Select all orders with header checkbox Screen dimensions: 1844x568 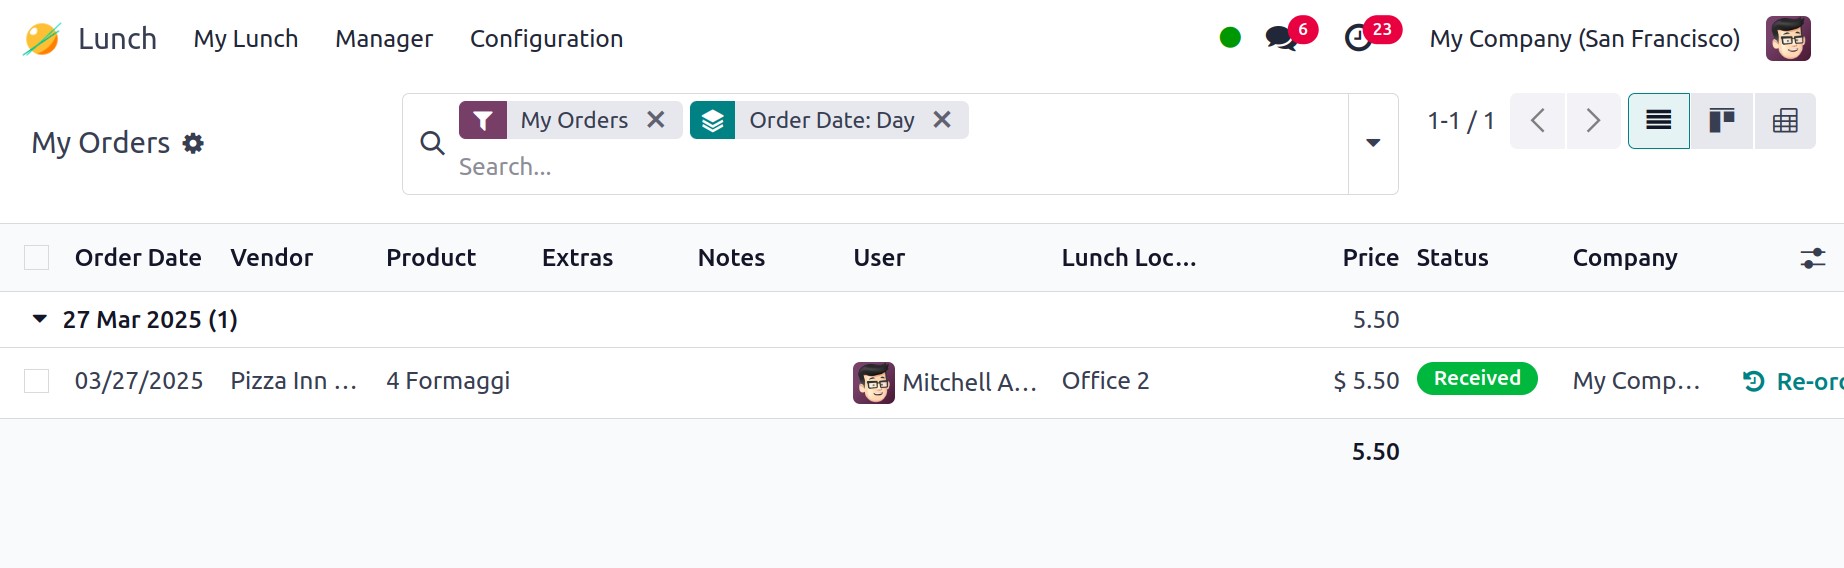[x=37, y=258]
